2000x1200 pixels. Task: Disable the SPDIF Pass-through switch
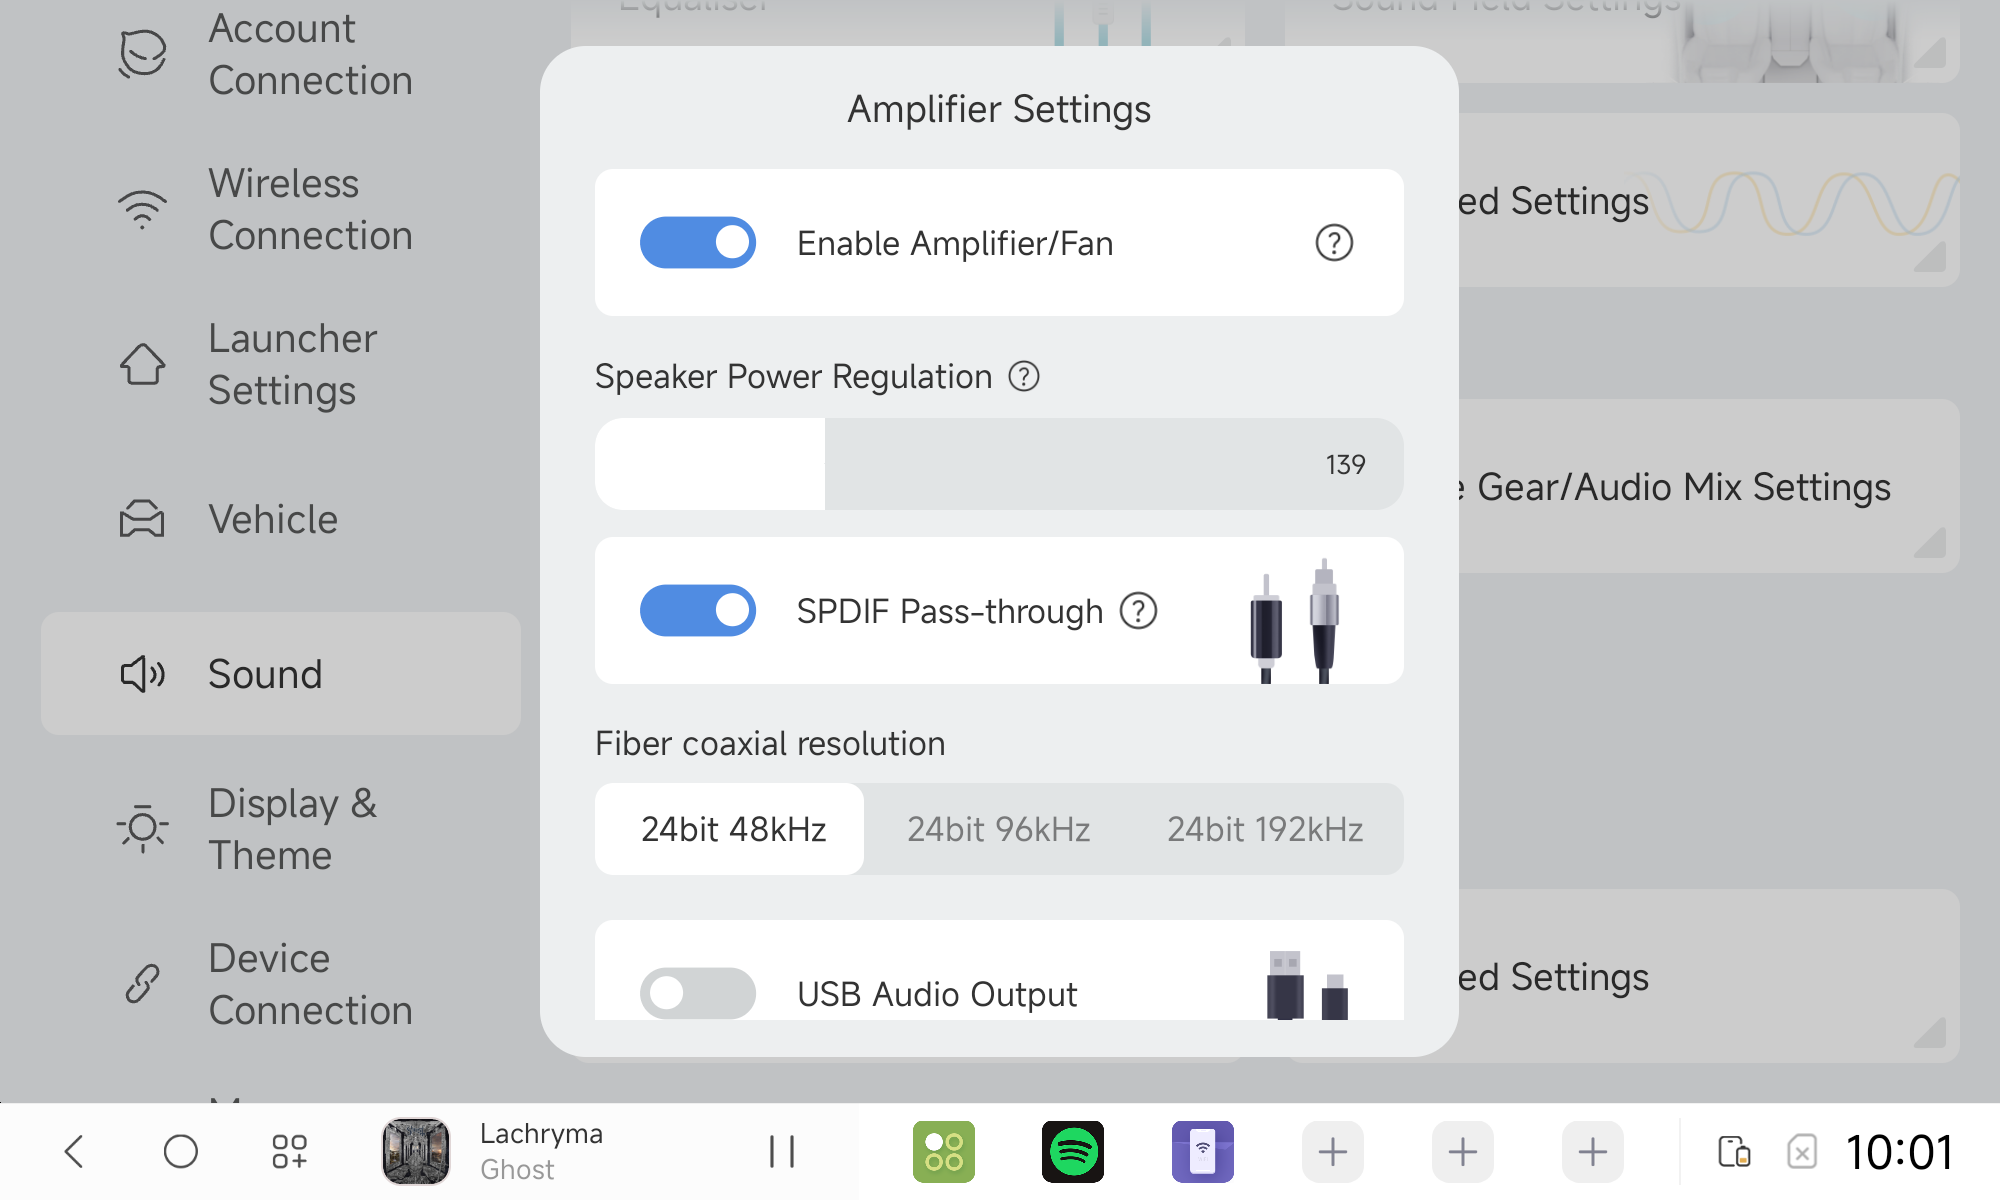(x=698, y=611)
